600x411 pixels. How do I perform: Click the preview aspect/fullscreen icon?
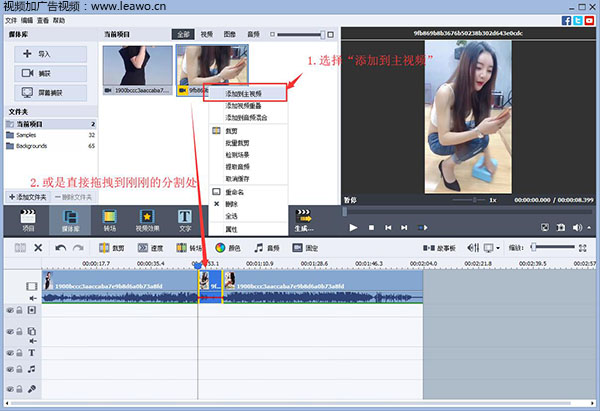click(545, 227)
